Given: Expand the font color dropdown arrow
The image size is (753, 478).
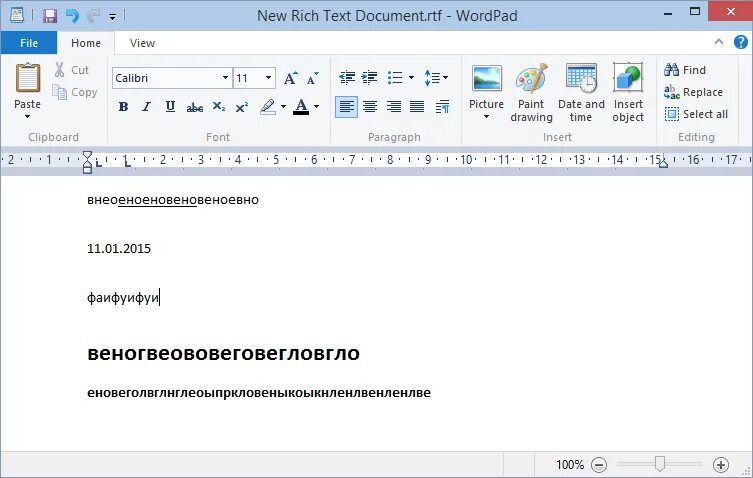Looking at the screenshot, I should tap(316, 107).
